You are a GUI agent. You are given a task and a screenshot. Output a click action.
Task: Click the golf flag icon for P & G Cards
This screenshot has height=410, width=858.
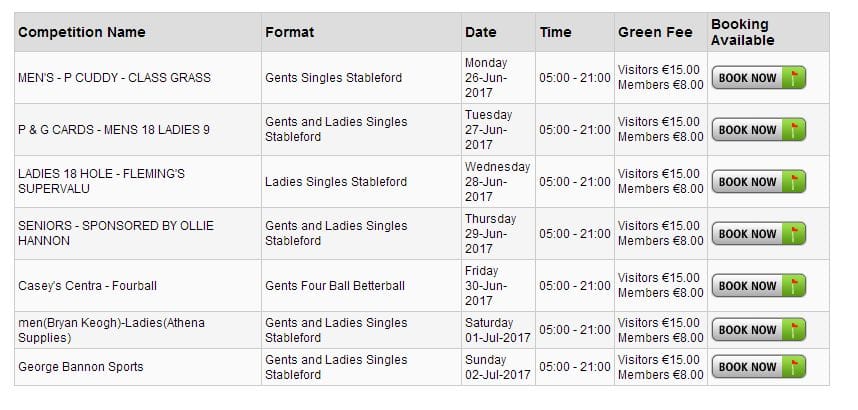point(794,130)
